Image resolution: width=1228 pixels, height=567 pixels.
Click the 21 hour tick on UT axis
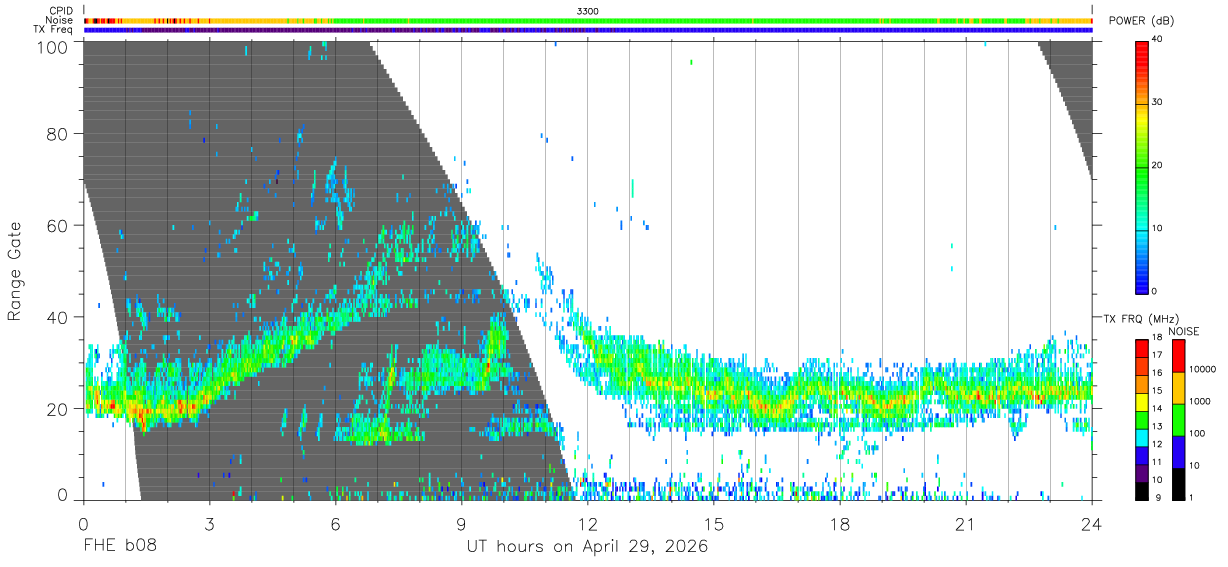point(966,524)
